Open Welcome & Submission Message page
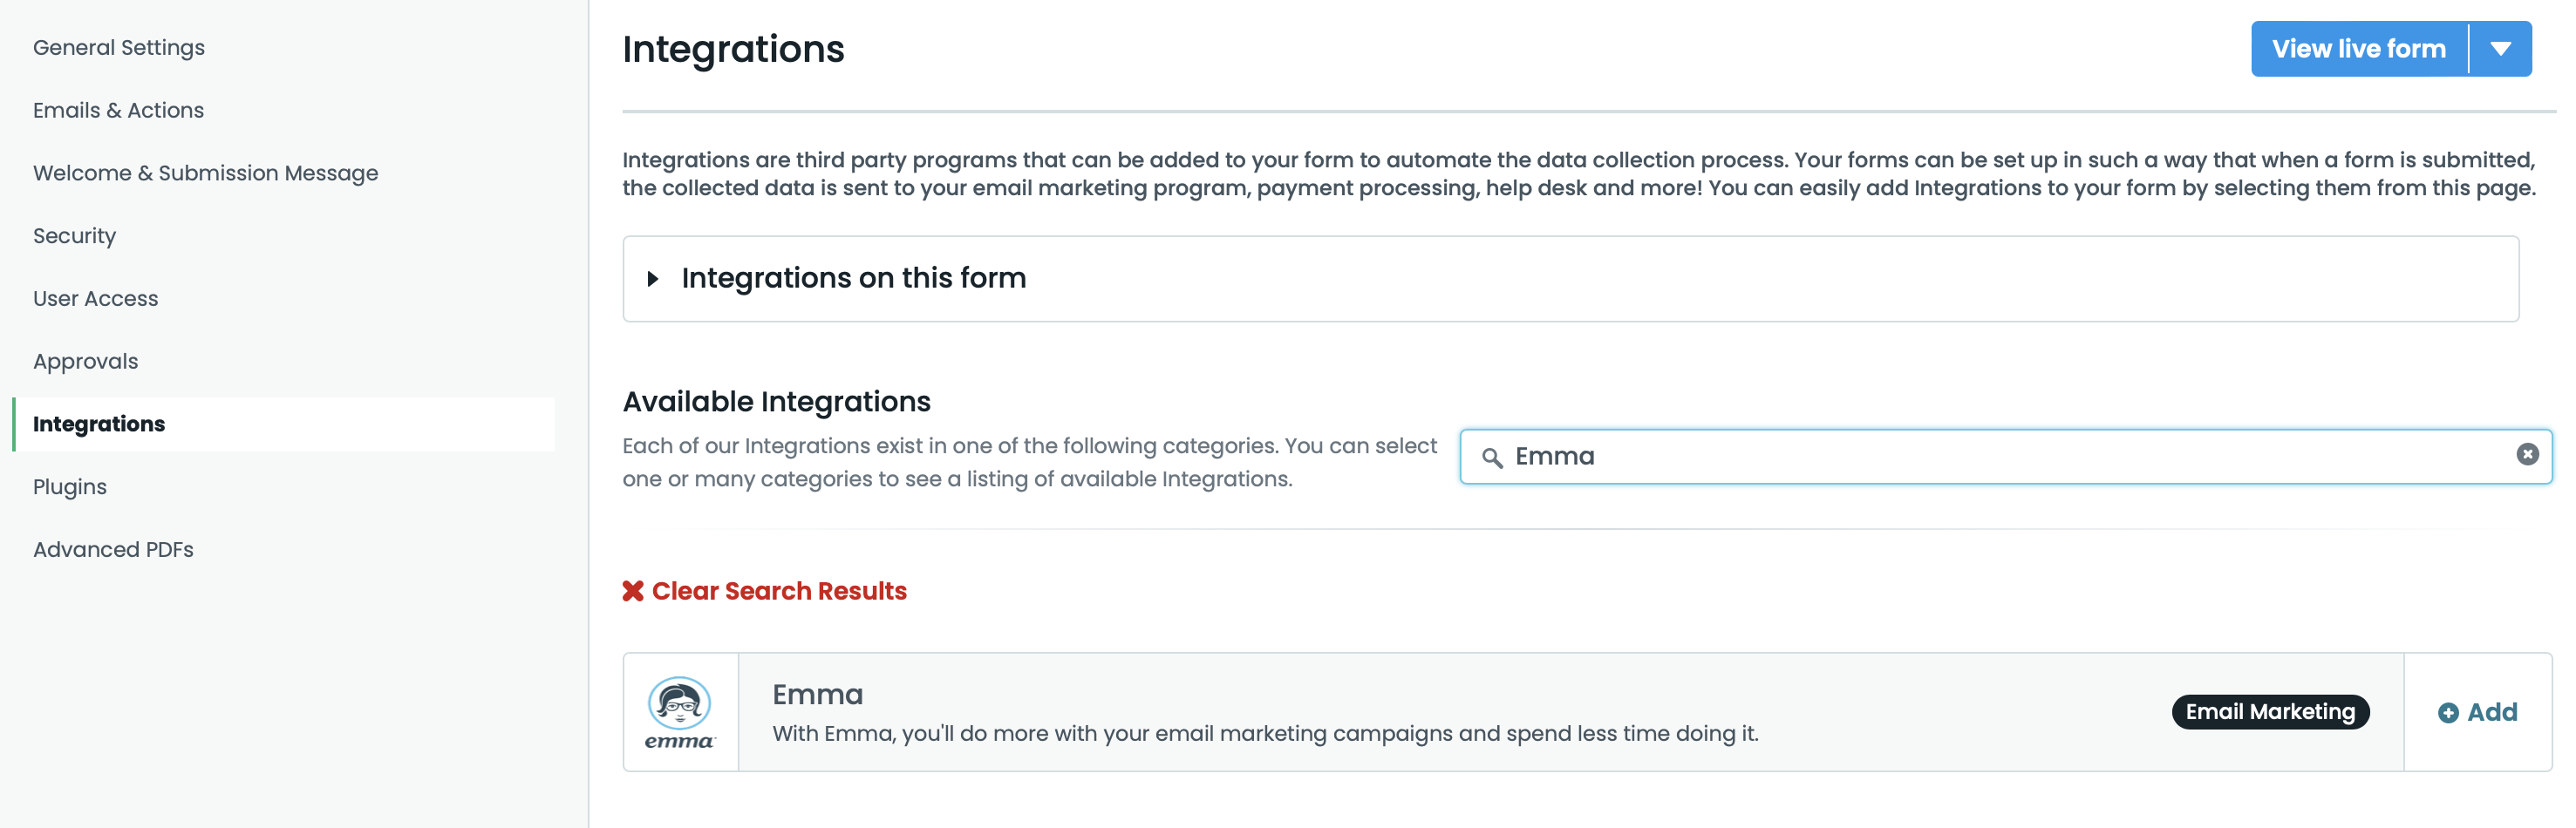The height and width of the screenshot is (828, 2576). click(x=205, y=173)
